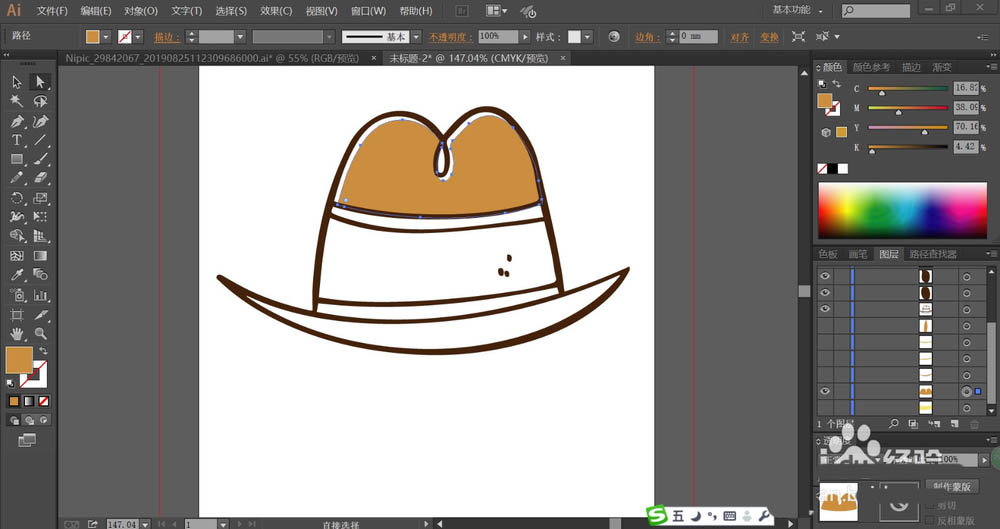Viewport: 1000px width, 529px height.
Task: Select the Hand tool
Action: pos(17,333)
